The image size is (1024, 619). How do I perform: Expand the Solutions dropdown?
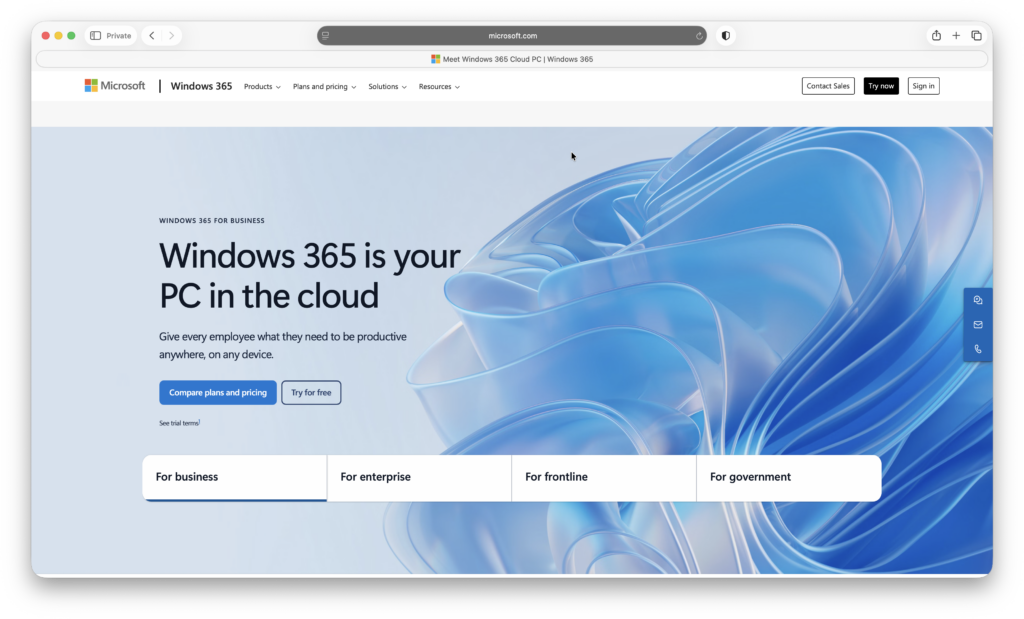tap(387, 87)
